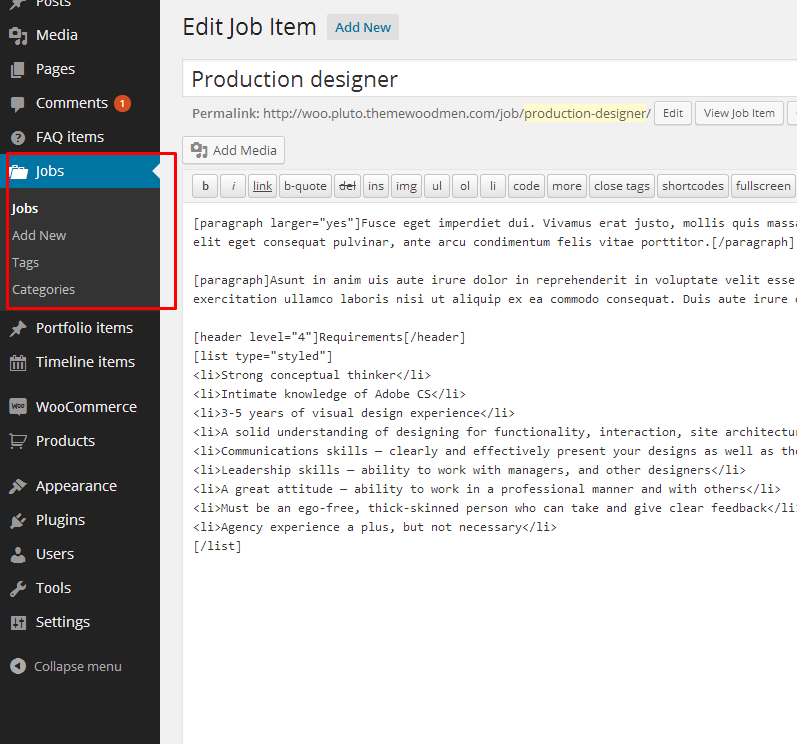The width and height of the screenshot is (797, 744).
Task: Click the FAQ items question-mark icon
Action: pos(18,138)
